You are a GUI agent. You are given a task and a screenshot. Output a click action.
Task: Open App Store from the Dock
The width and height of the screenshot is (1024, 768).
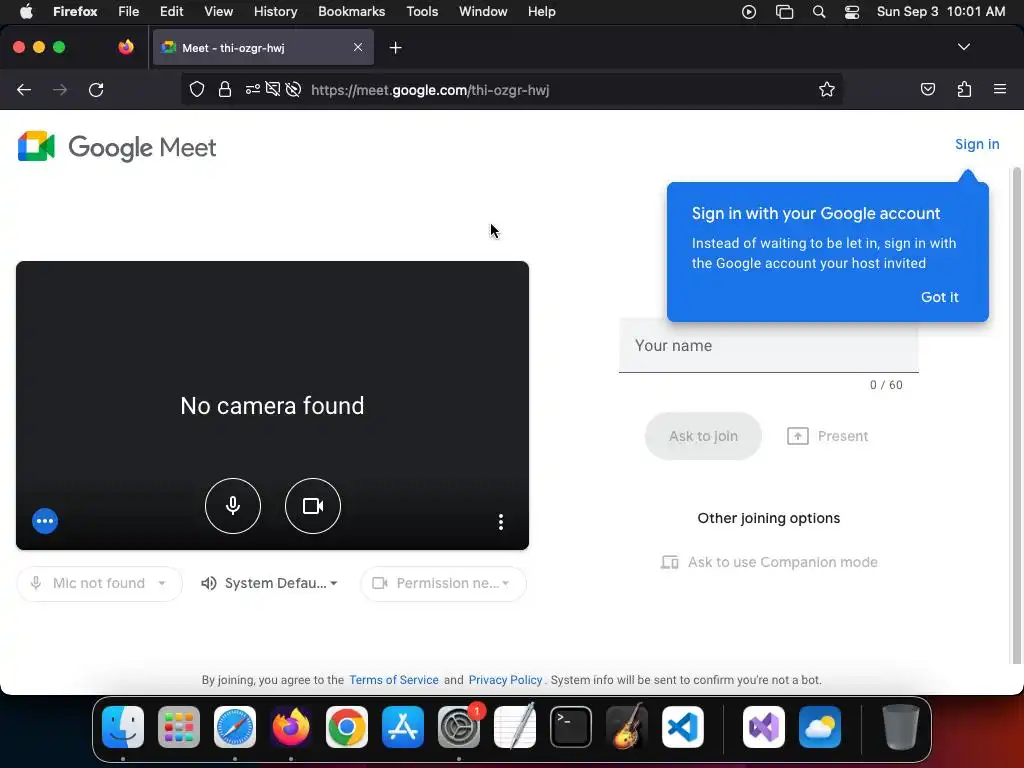click(x=403, y=727)
